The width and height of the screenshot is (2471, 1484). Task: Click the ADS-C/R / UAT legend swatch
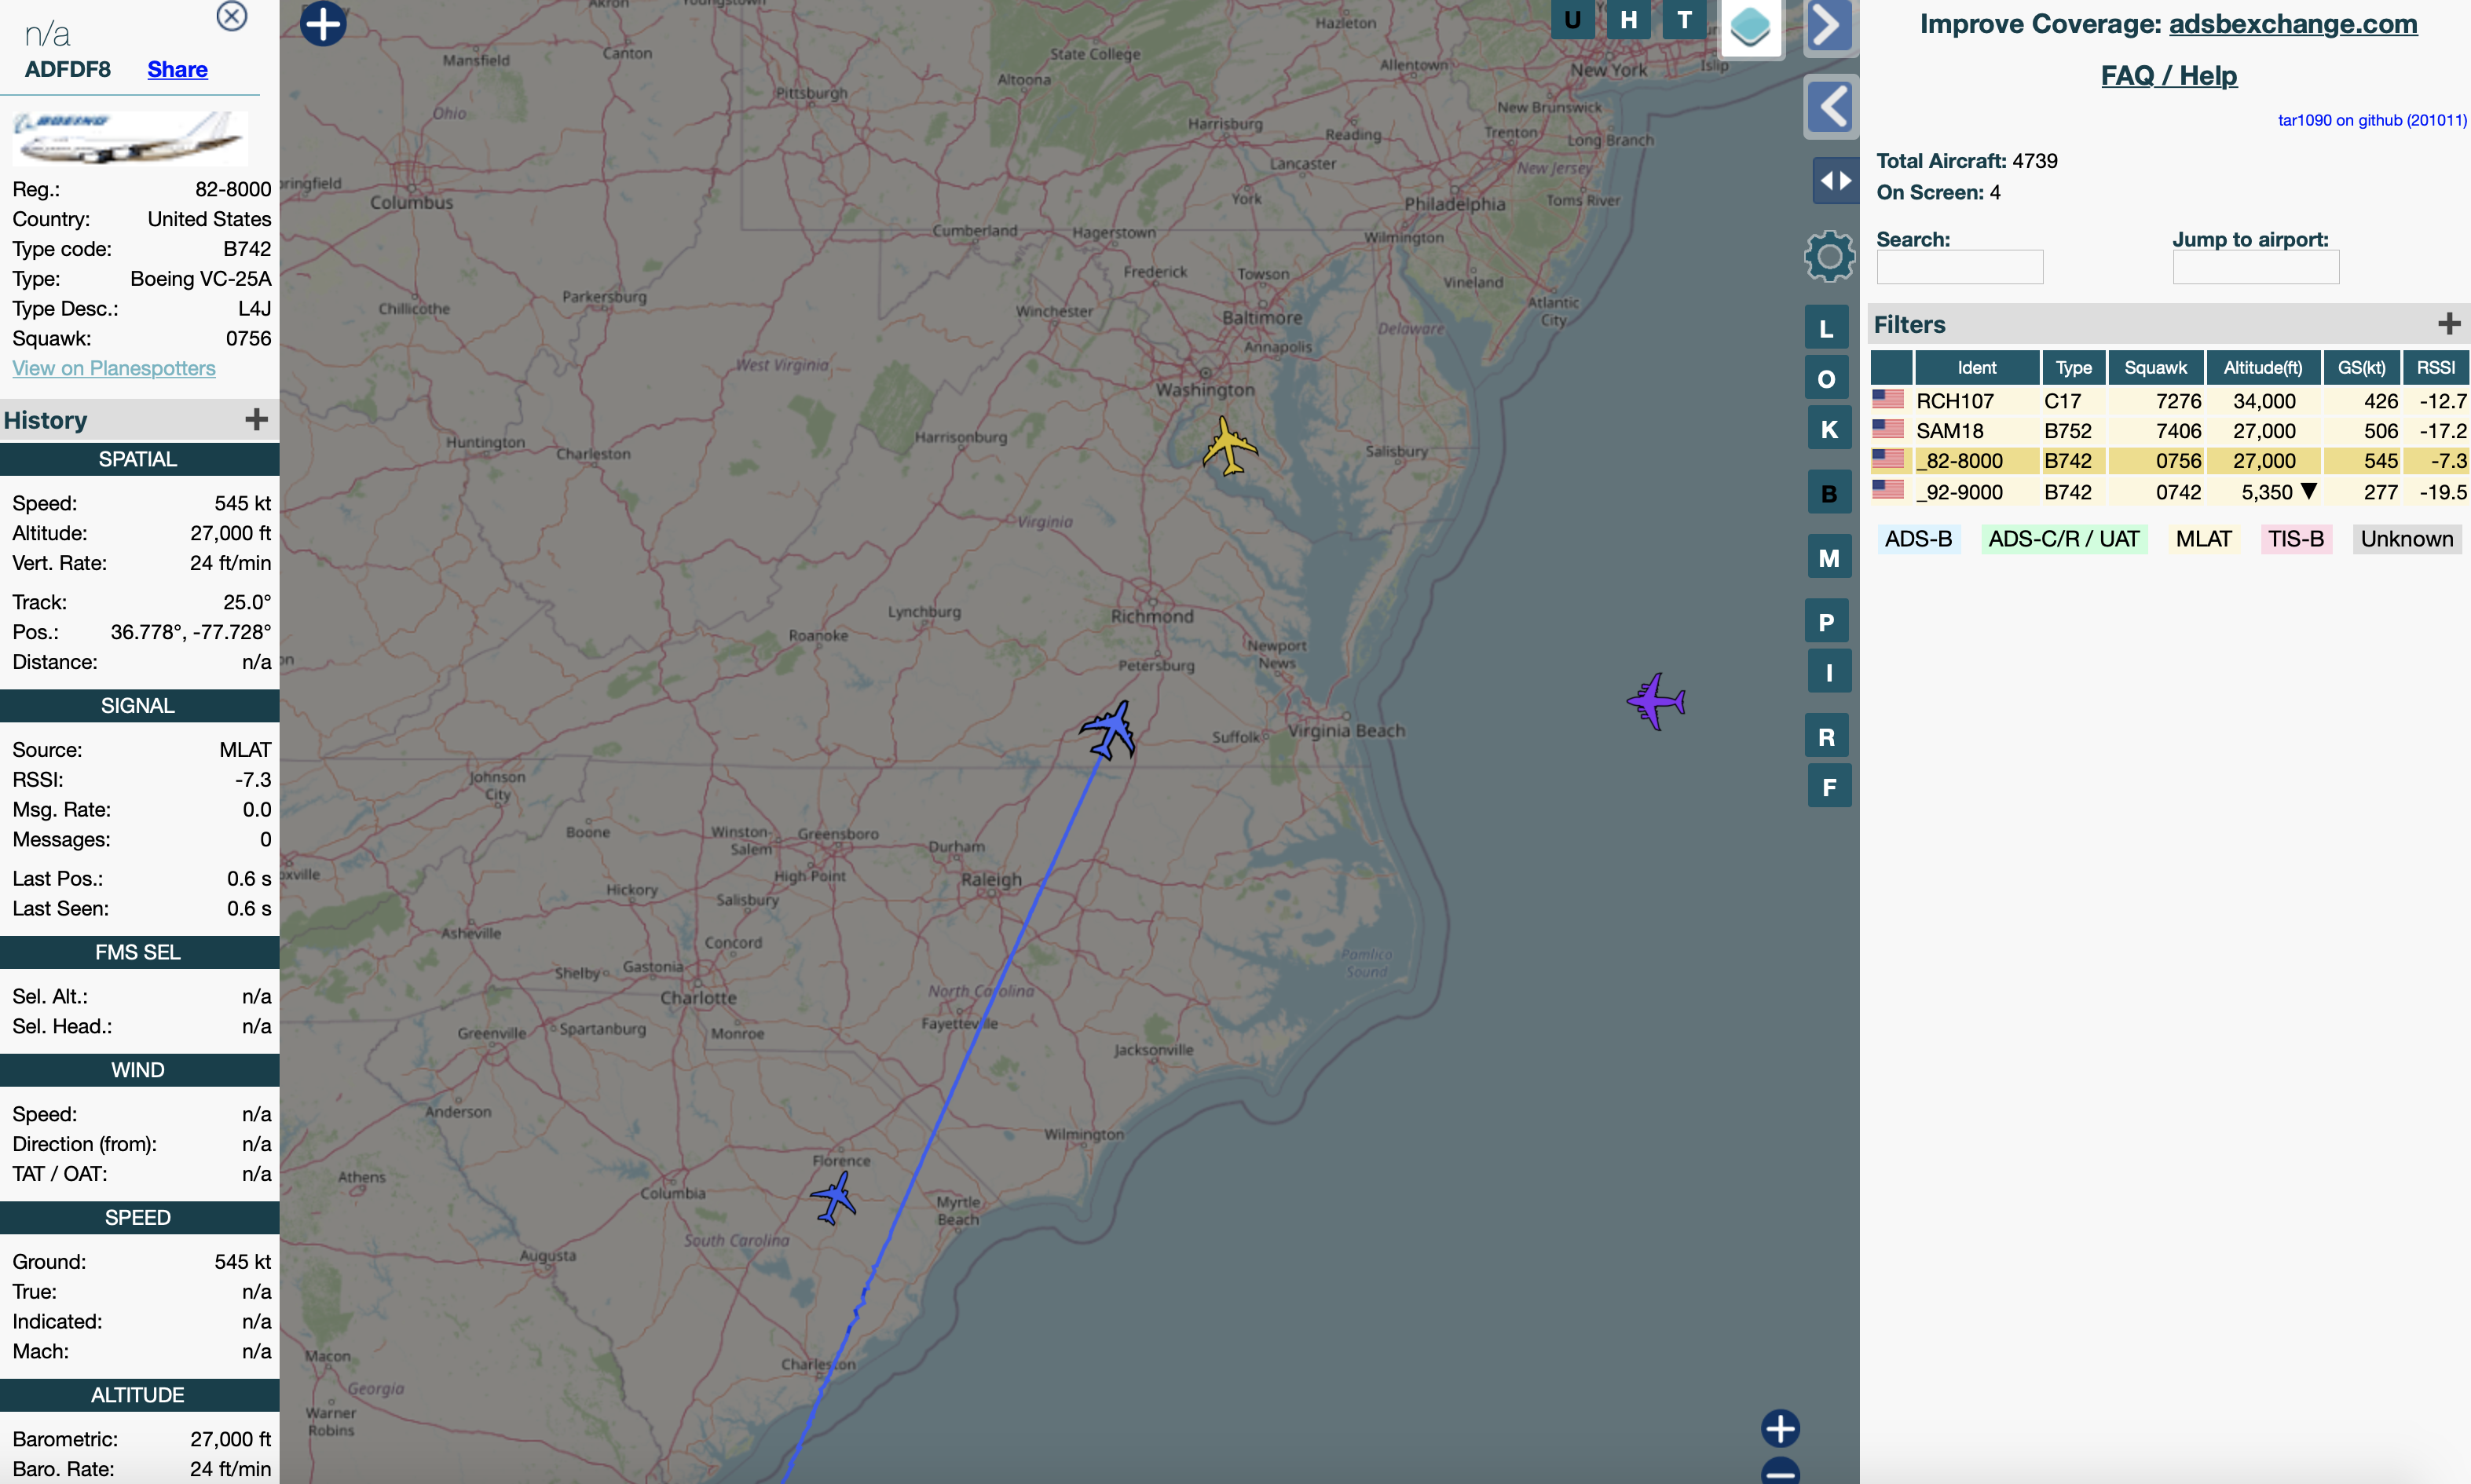point(2063,539)
